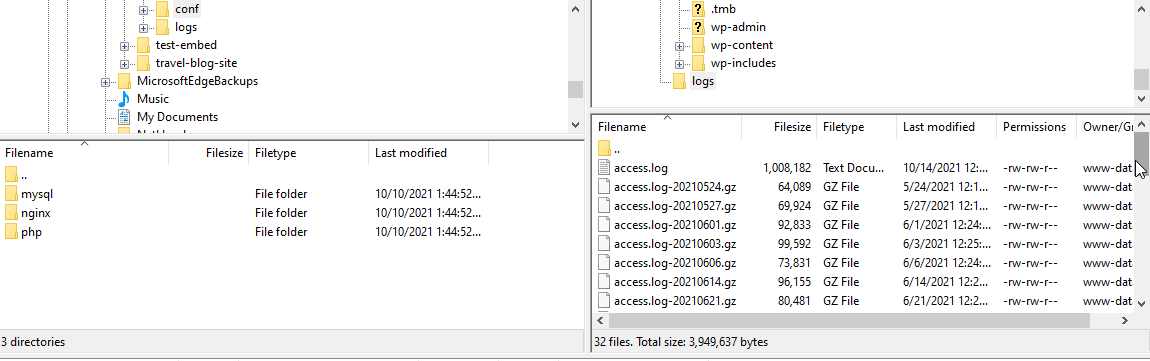
Task: Expand the conf folder tree node
Action: 144,10
